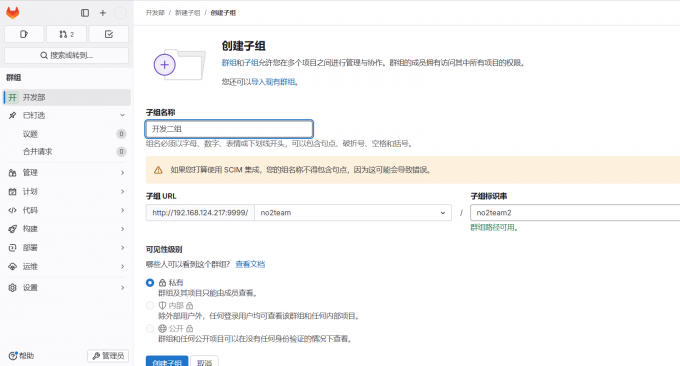Go to 开发部 breadcrumb
This screenshot has height=366, width=680.
[155, 13]
